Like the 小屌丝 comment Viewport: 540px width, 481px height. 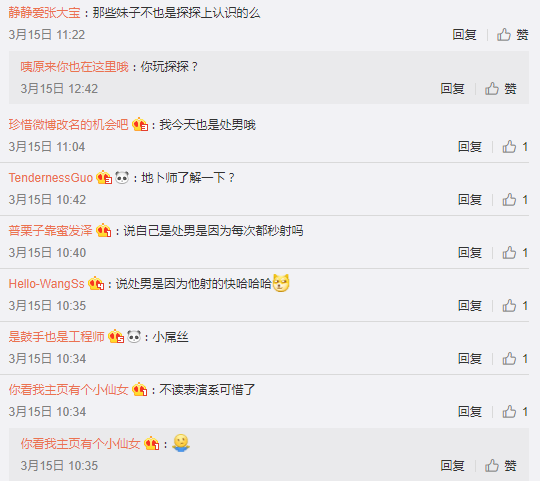point(515,359)
